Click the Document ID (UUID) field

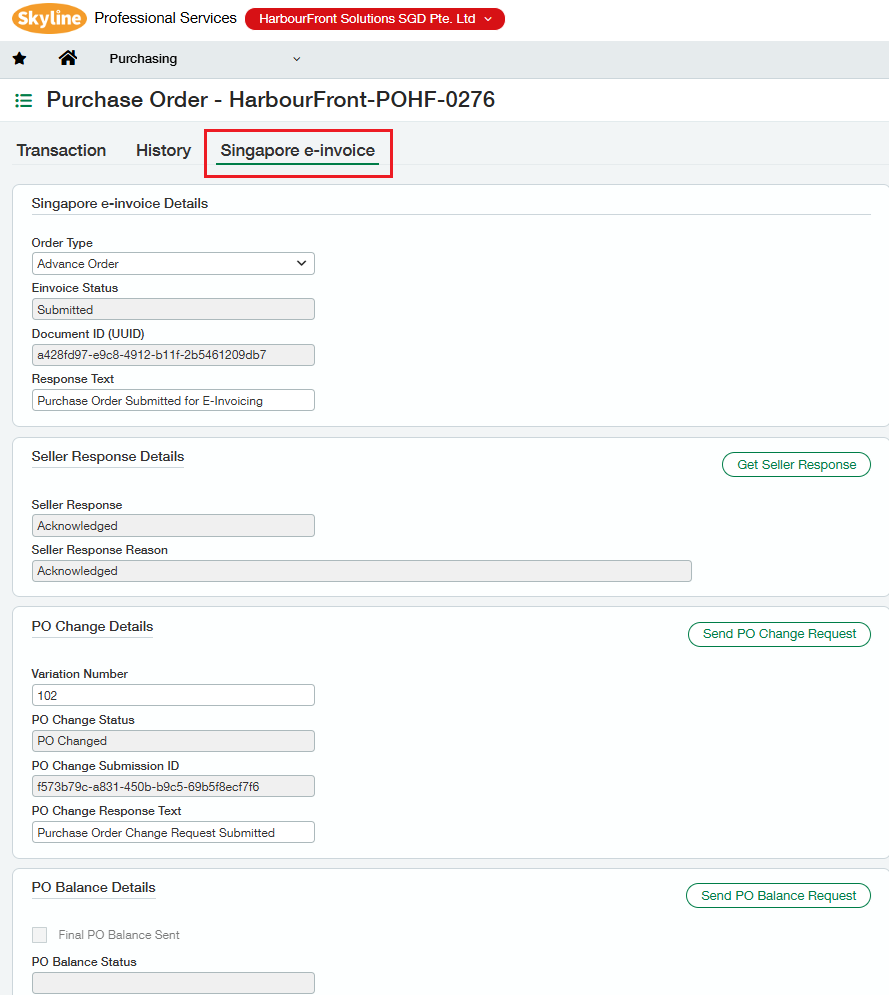pyautogui.click(x=173, y=355)
